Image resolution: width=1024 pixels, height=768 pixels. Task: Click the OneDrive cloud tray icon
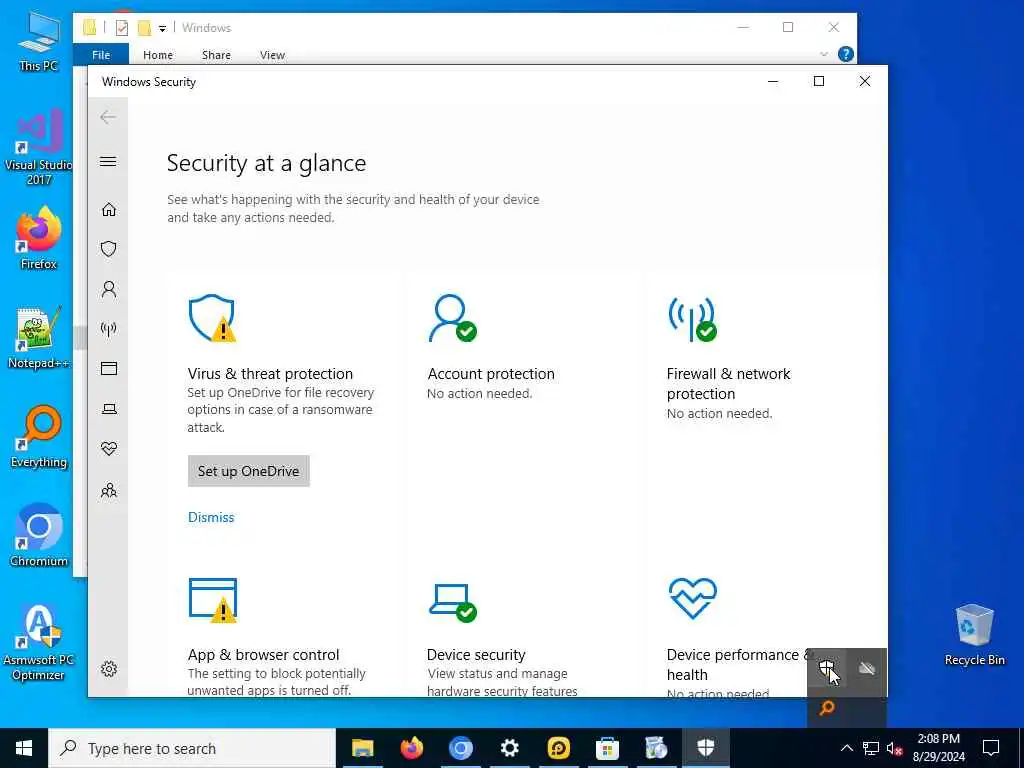867,668
